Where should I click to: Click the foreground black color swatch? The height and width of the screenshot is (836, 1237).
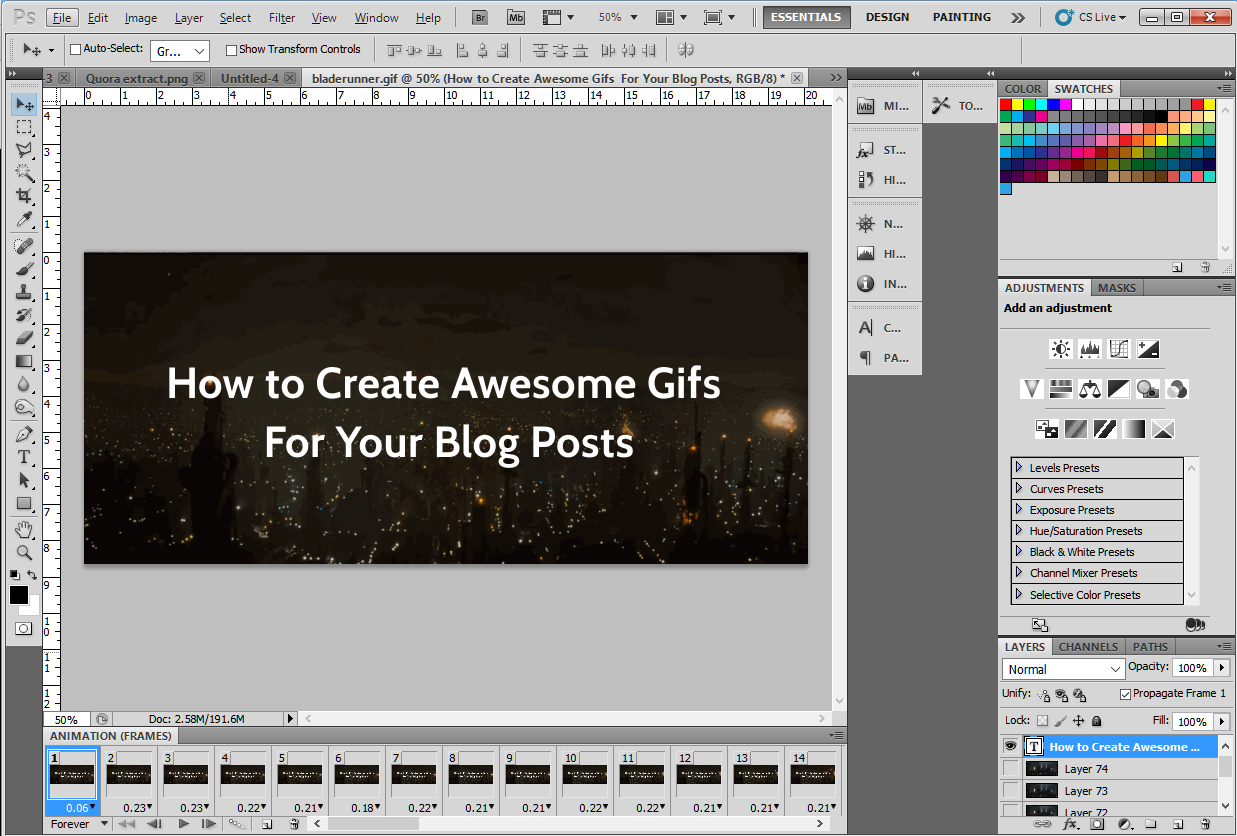18,594
